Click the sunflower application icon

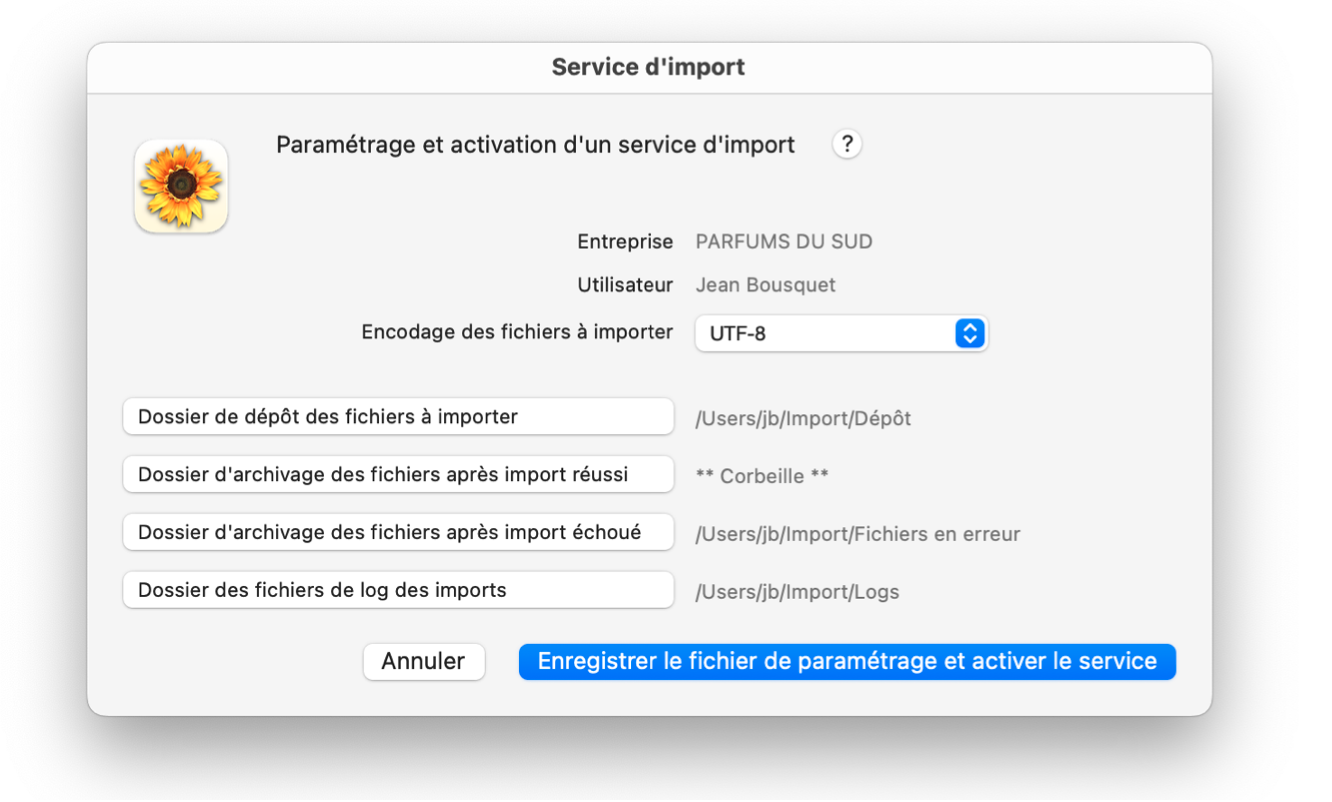tap(181, 186)
